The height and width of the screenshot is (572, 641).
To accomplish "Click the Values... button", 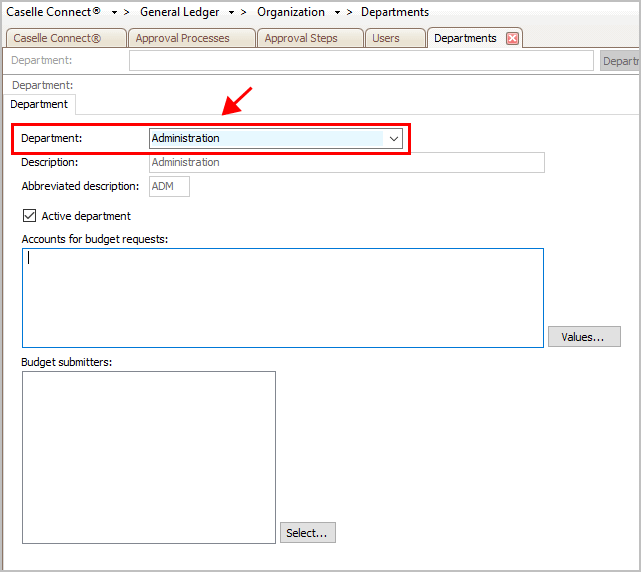I will click(583, 337).
